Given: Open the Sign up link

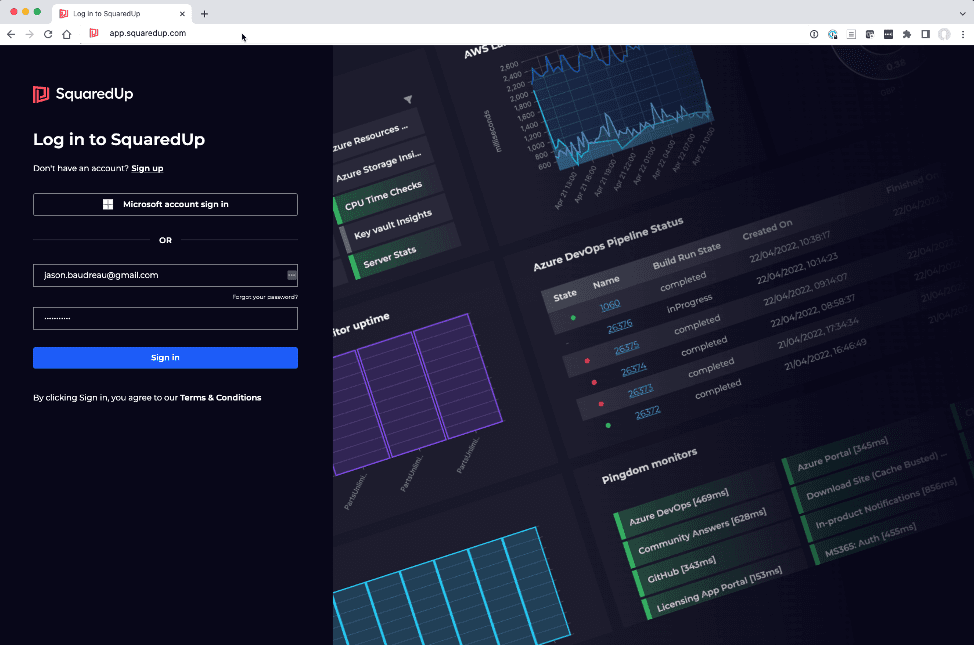Looking at the screenshot, I should [147, 168].
